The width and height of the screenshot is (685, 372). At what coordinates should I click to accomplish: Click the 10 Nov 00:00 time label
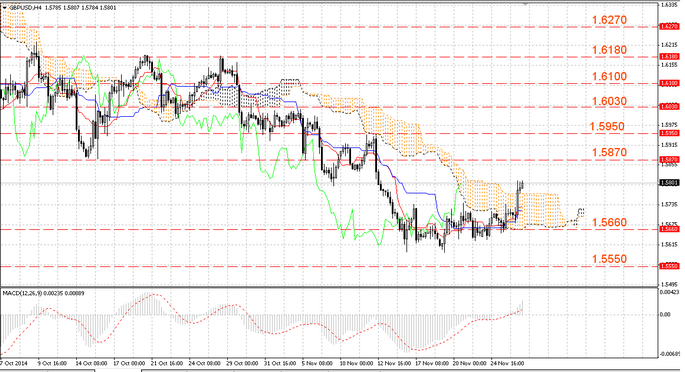(x=356, y=363)
